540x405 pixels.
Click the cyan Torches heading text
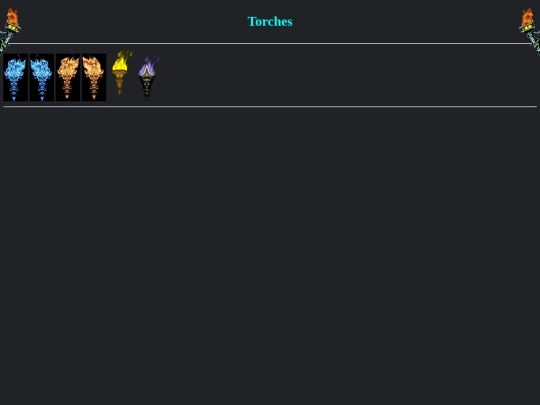pyautogui.click(x=270, y=21)
